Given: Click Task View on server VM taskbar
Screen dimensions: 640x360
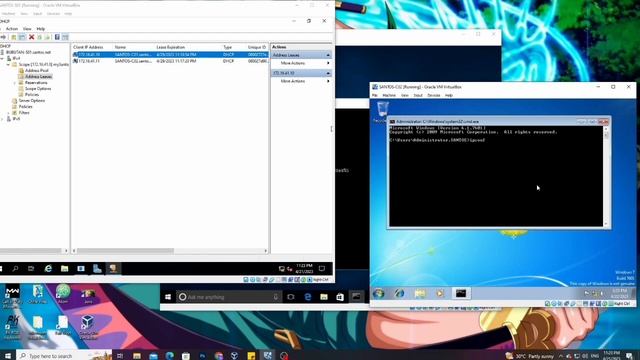Looking at the screenshot, I should tap(31, 268).
